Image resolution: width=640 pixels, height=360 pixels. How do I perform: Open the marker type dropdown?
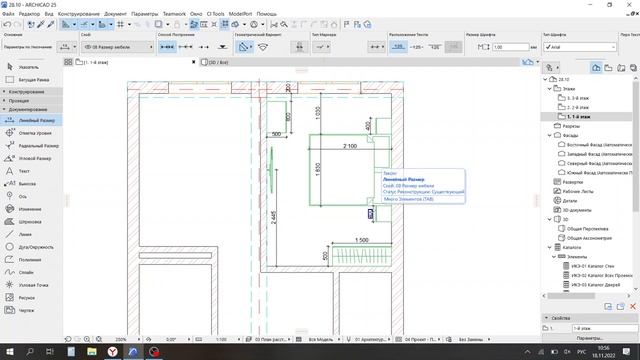(322, 47)
